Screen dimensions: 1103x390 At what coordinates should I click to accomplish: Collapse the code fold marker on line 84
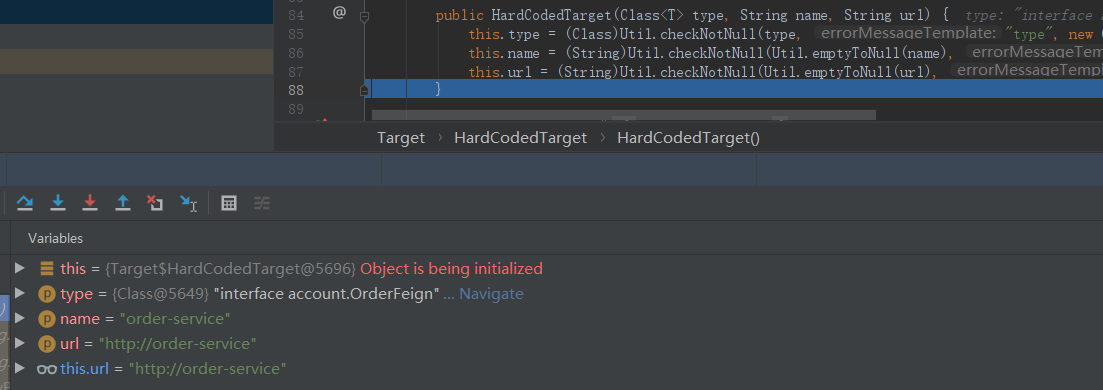pyautogui.click(x=364, y=16)
